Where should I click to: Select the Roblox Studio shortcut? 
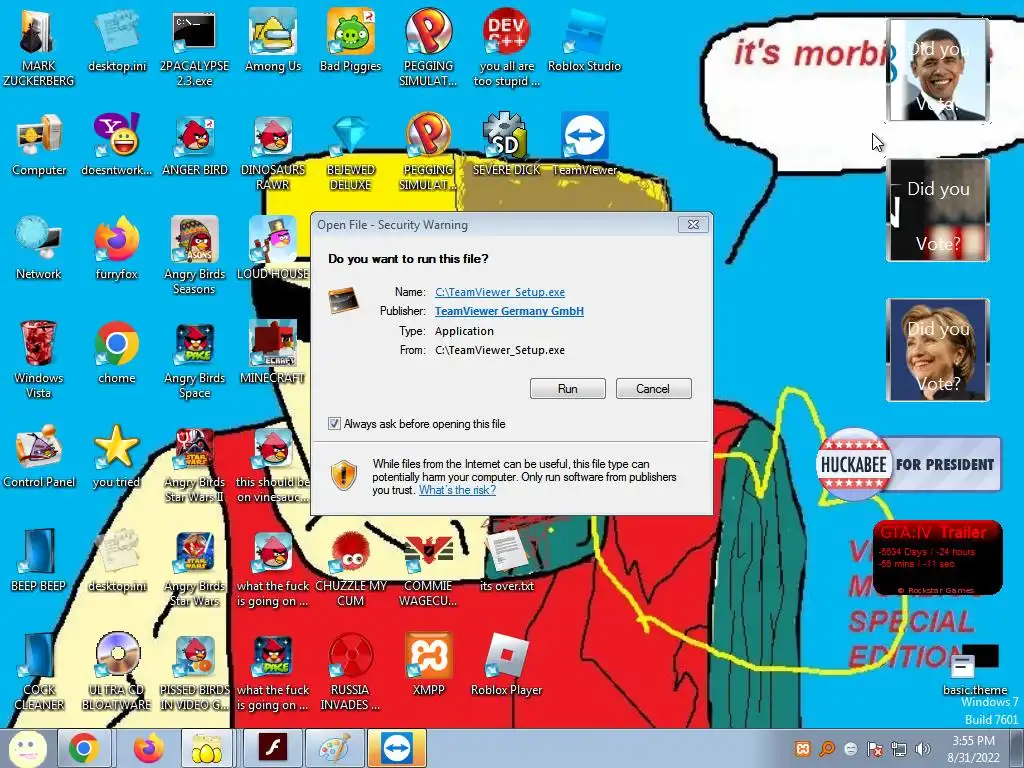(x=584, y=40)
